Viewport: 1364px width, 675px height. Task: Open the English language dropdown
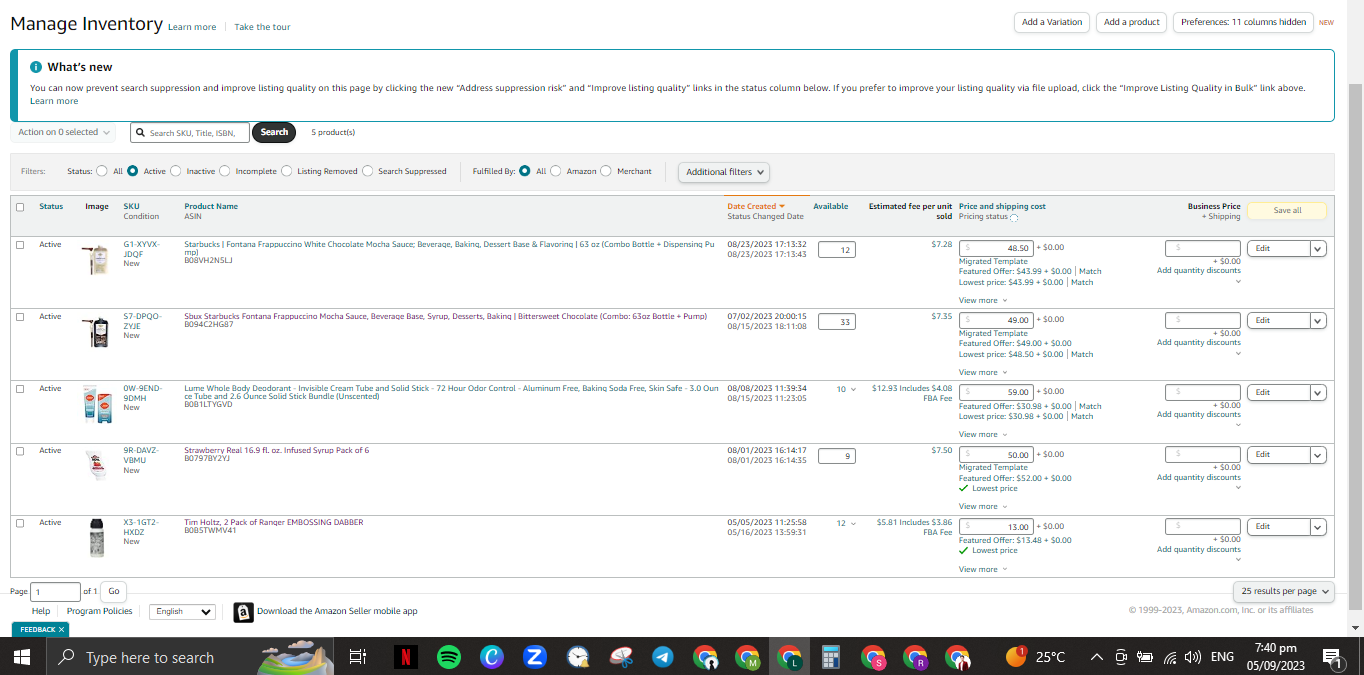(x=182, y=611)
